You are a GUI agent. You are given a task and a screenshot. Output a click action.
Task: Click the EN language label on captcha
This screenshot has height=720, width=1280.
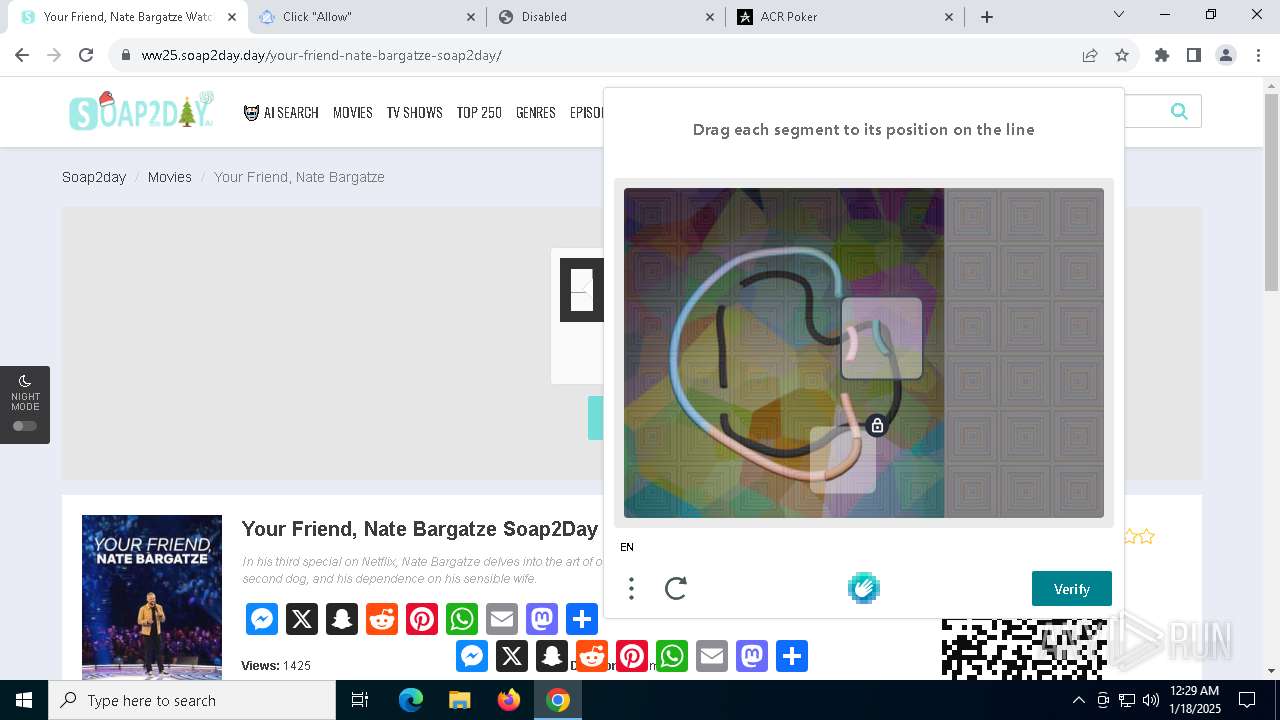(627, 547)
